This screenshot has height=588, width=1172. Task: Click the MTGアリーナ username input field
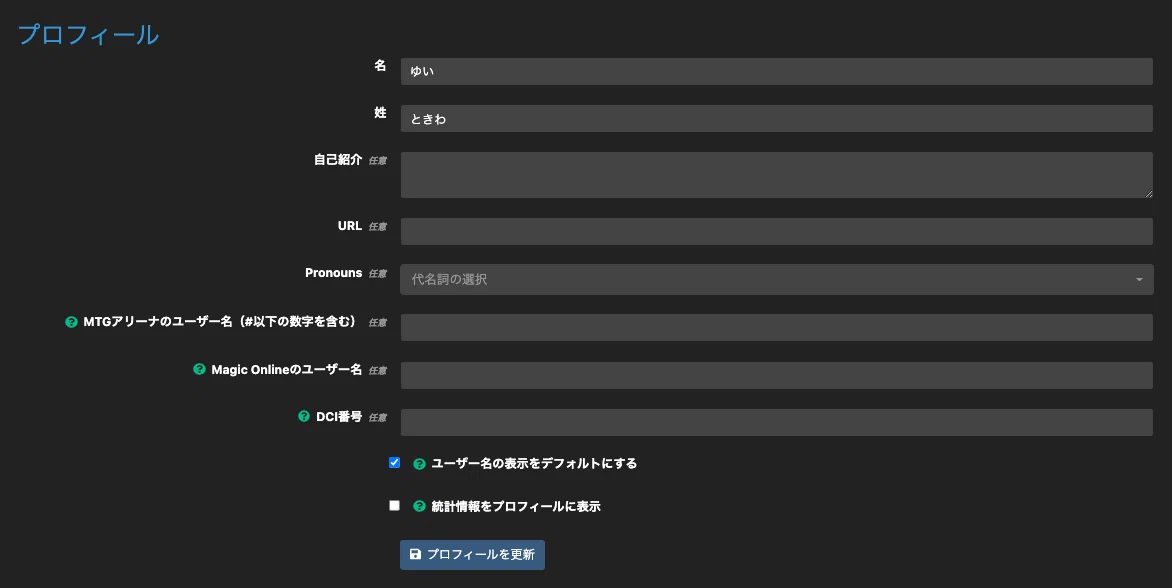(777, 327)
